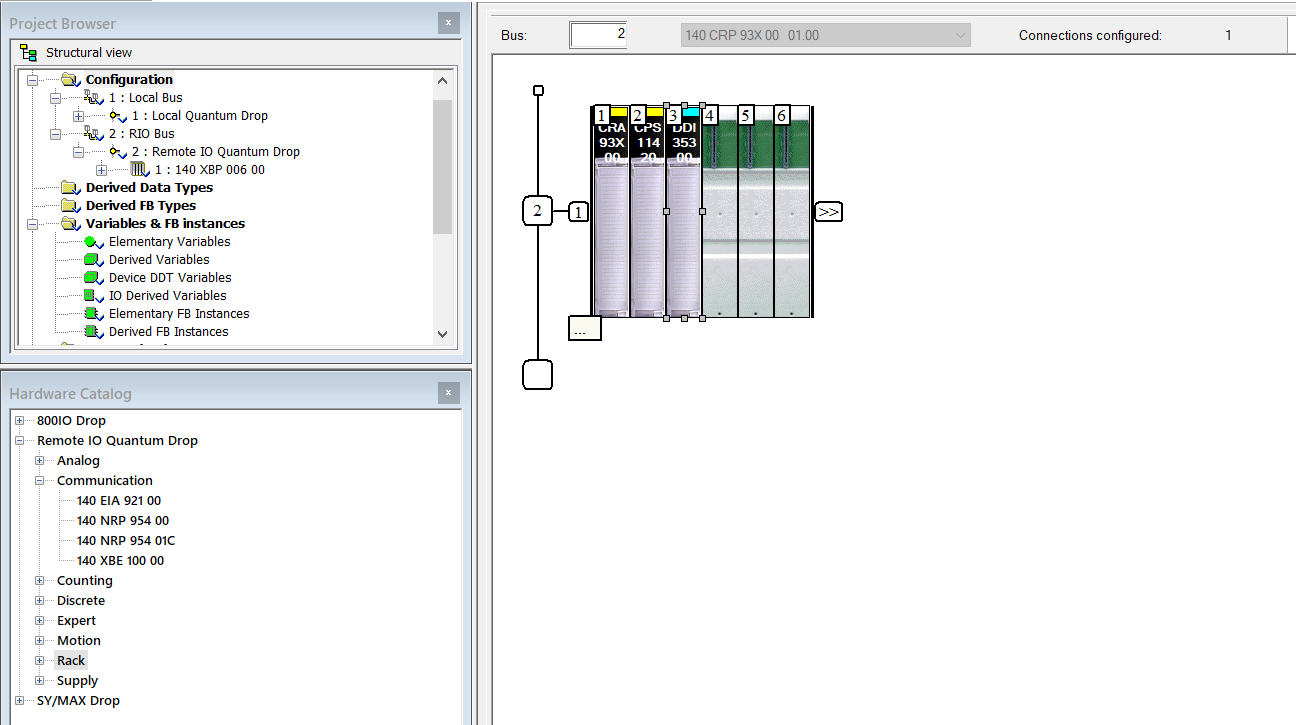Image resolution: width=1296 pixels, height=725 pixels.
Task: Click the 140 XBP 006 00 rack icon
Action: click(140, 169)
